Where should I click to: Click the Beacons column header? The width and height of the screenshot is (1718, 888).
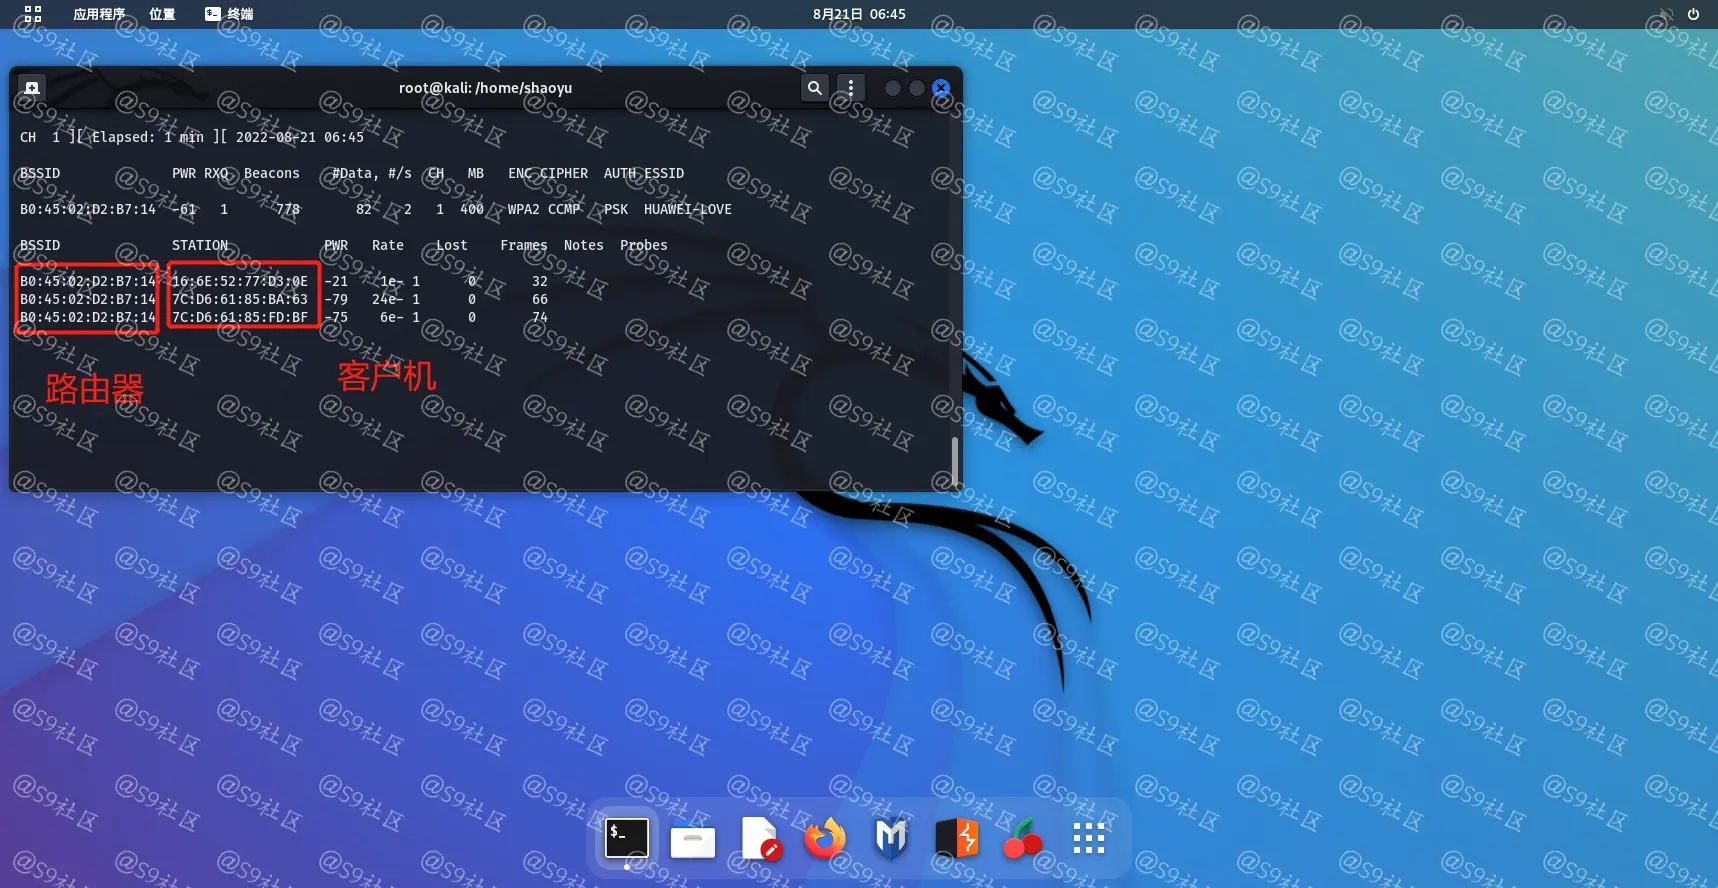click(x=272, y=173)
